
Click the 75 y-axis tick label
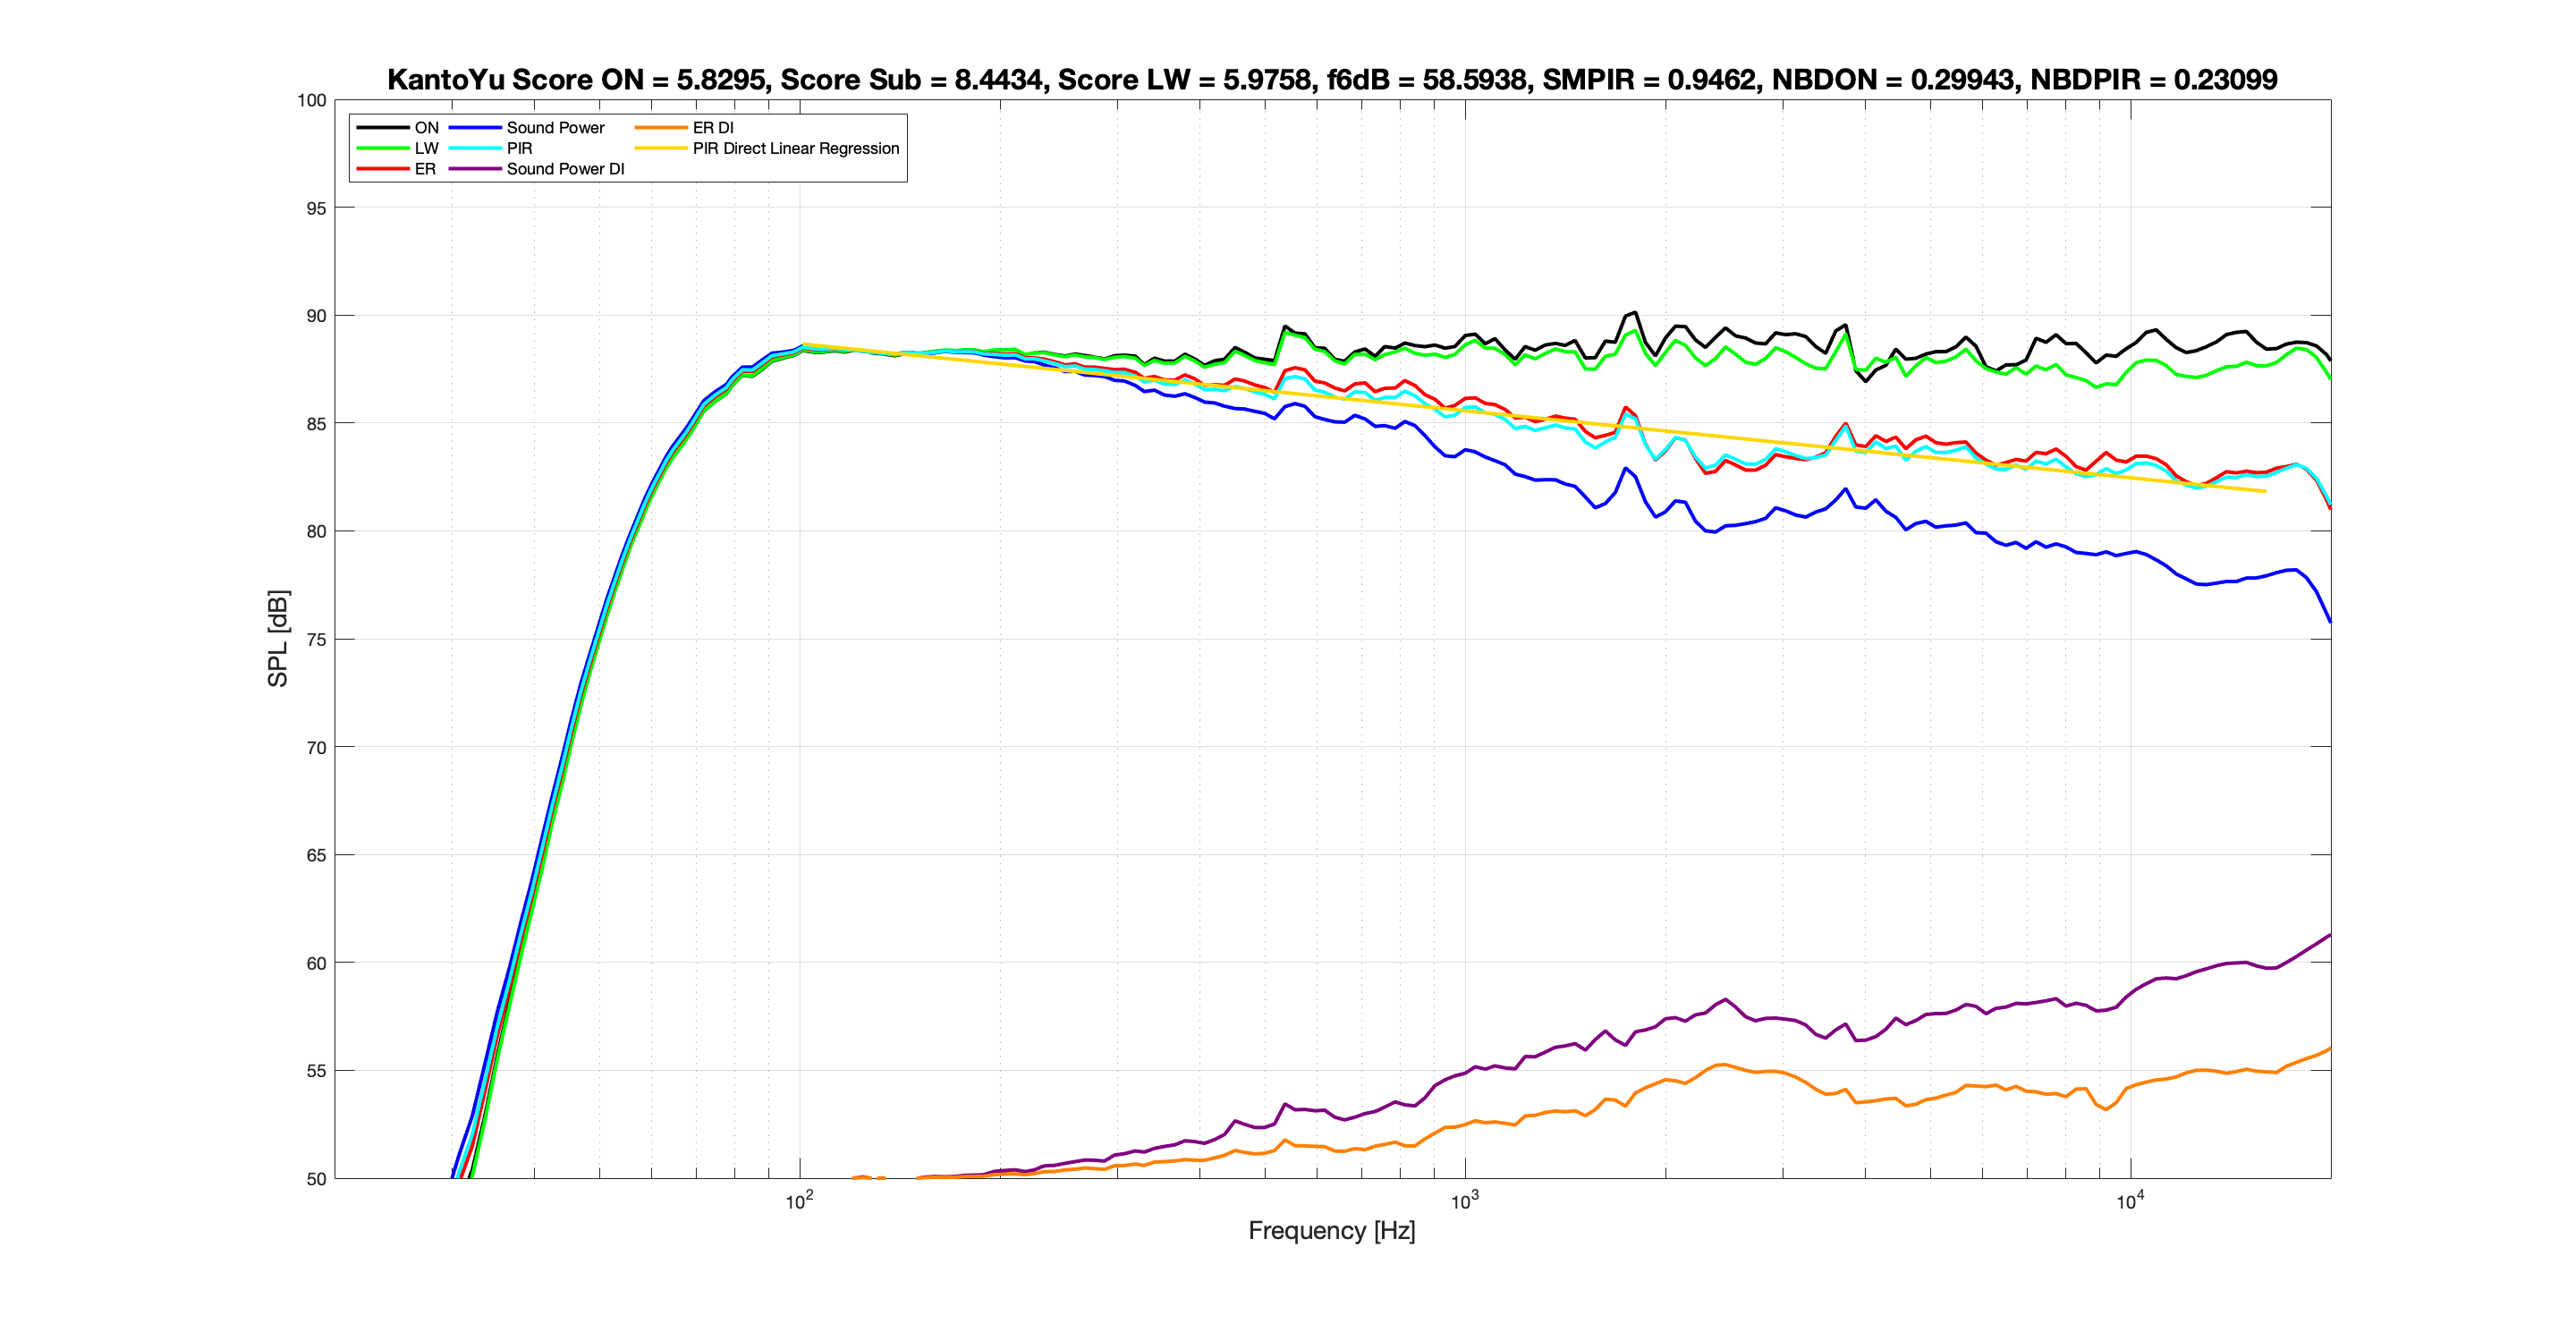pos(316,640)
